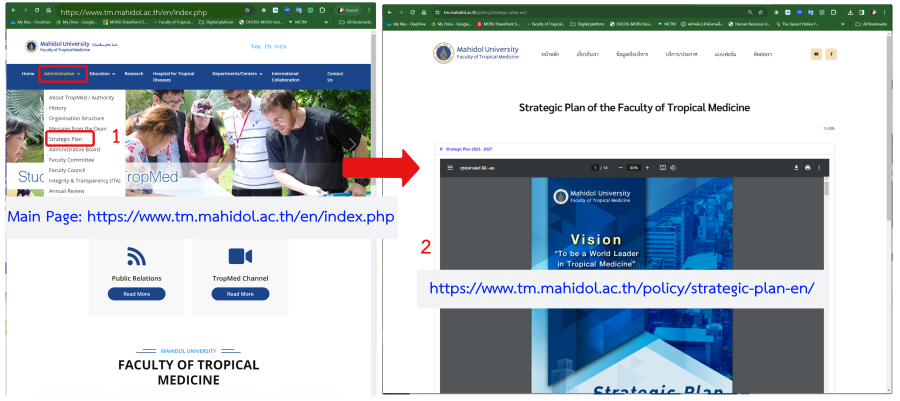
Task: Show hidden bookmarks chevron in left browser
Action: click(x=326, y=22)
